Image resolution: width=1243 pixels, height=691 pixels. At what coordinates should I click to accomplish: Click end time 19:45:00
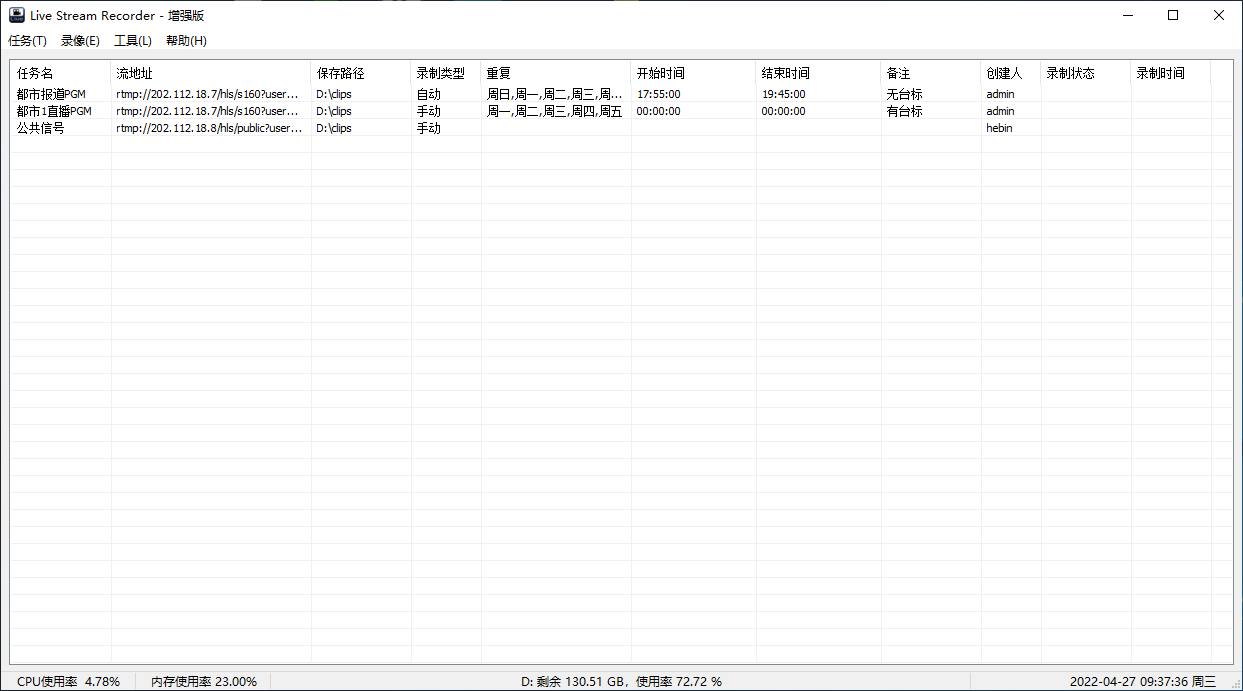point(784,94)
